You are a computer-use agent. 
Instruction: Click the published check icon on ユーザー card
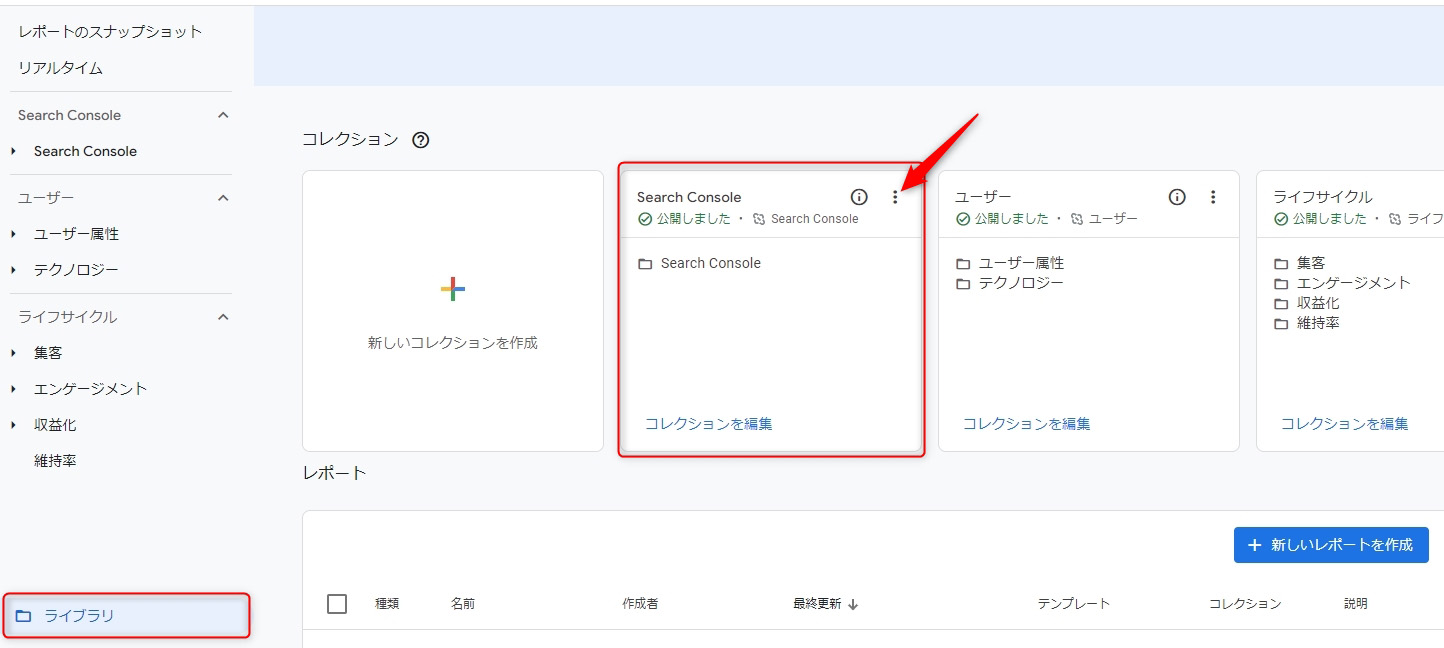[963, 219]
